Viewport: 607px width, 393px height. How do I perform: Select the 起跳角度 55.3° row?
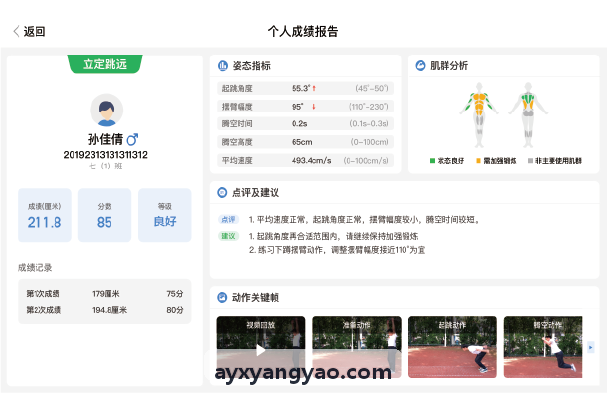pyautogui.click(x=305, y=88)
